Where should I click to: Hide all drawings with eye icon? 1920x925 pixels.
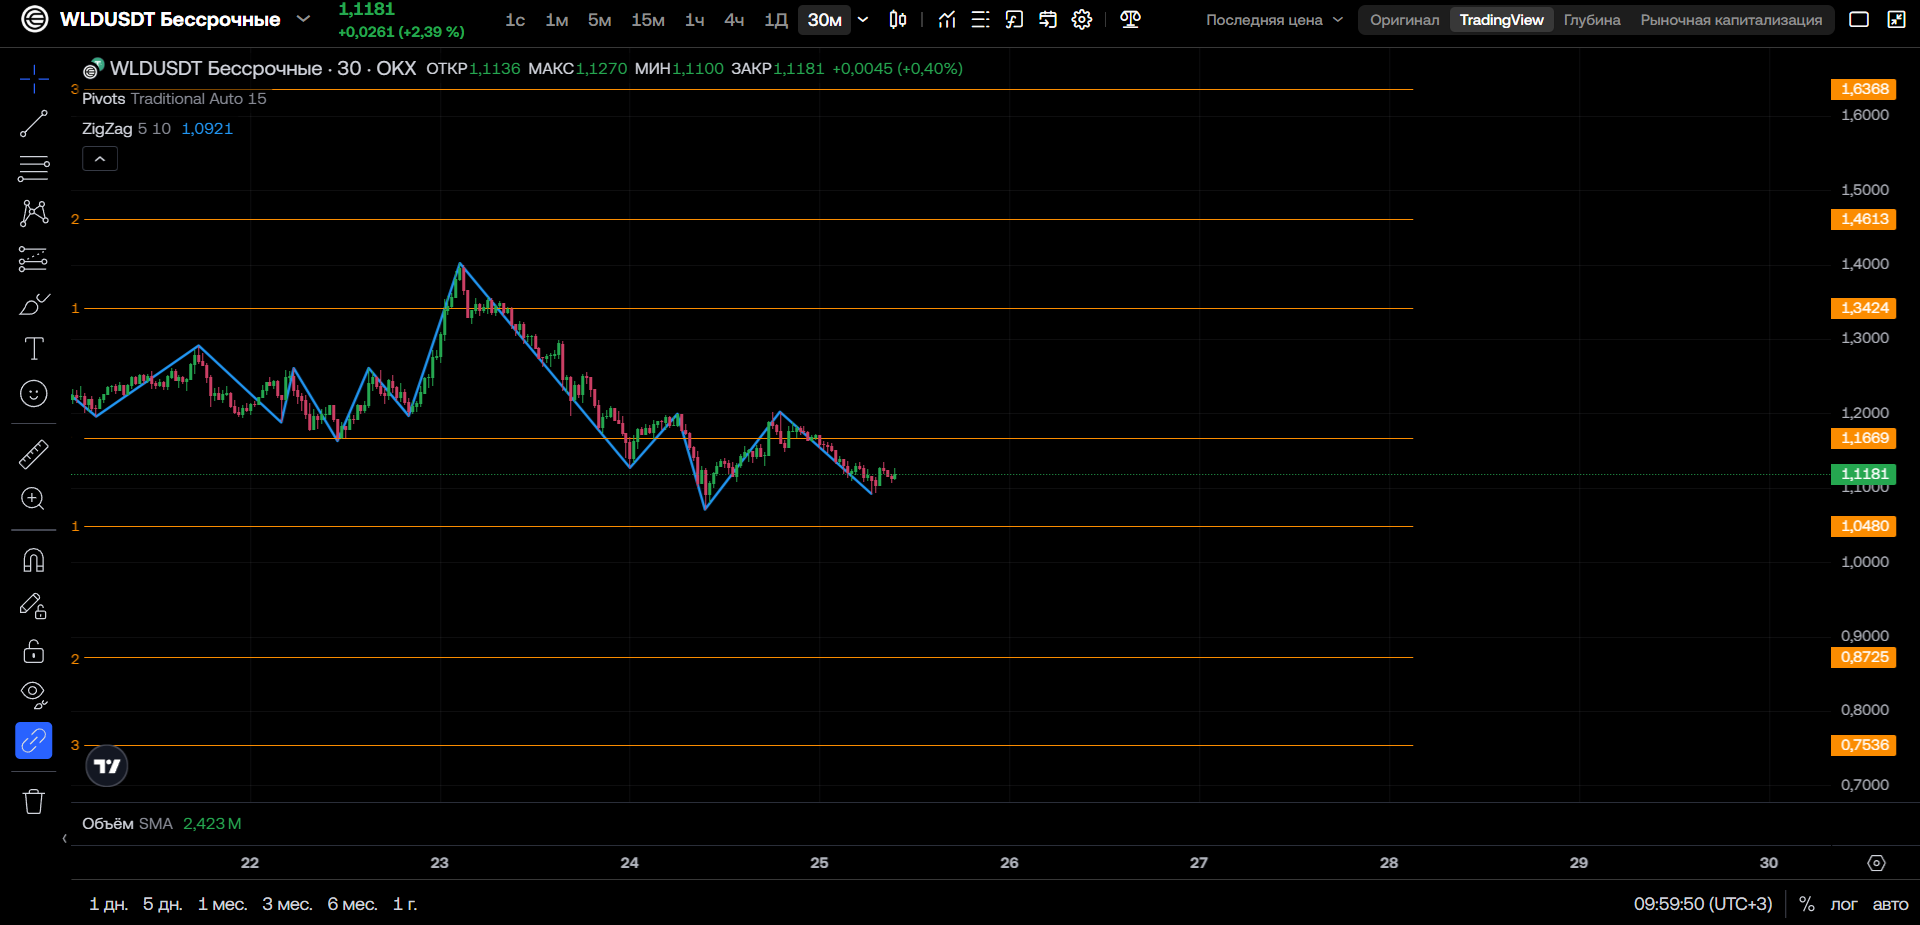[x=33, y=695]
